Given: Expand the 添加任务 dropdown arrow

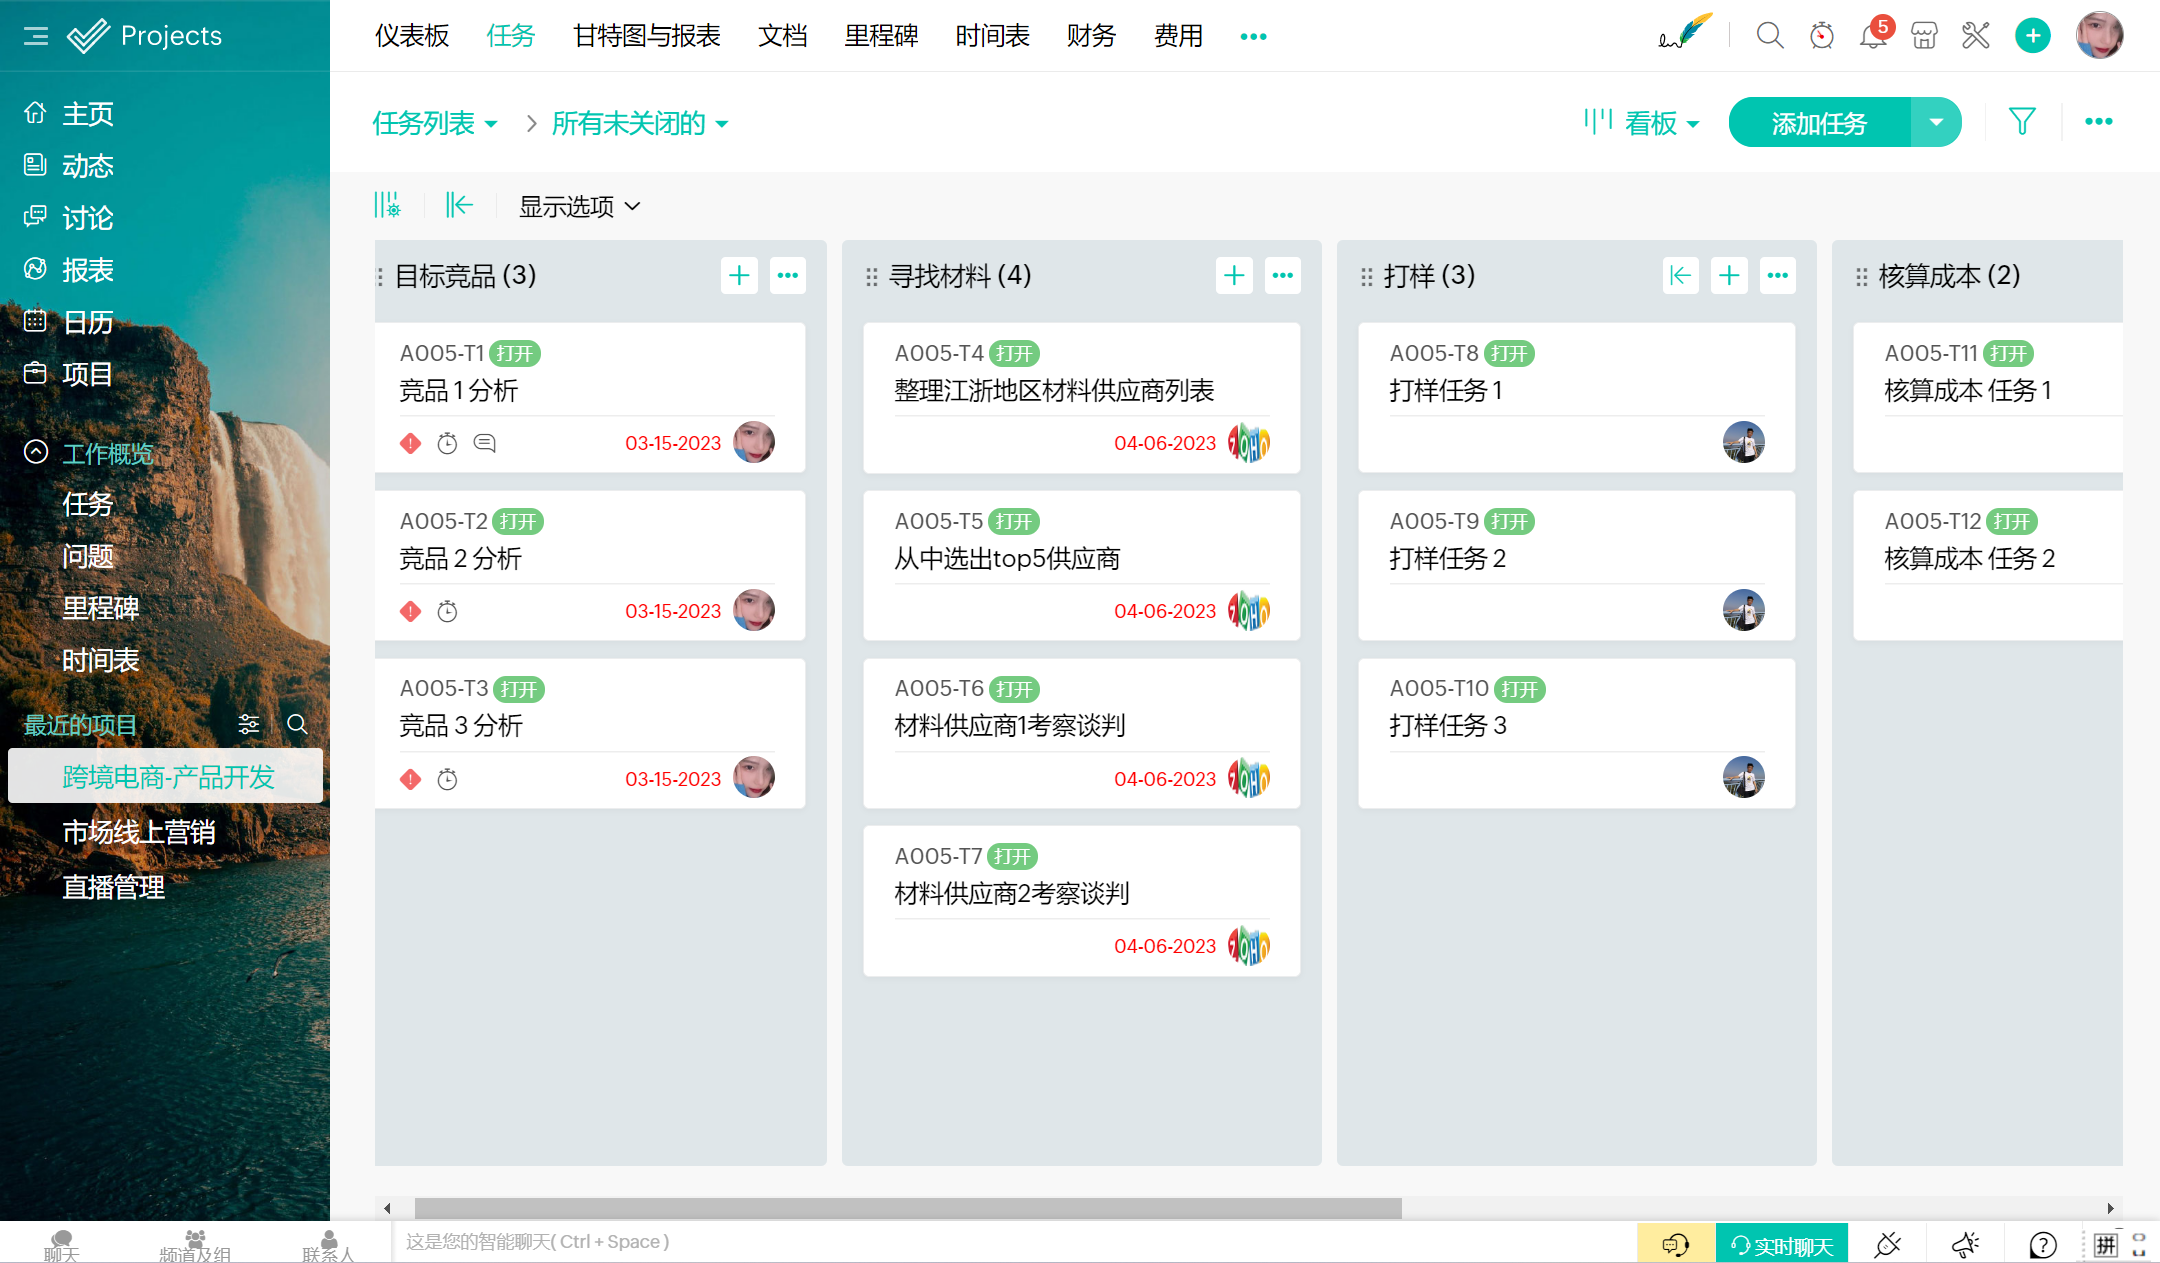Looking at the screenshot, I should (x=1936, y=122).
